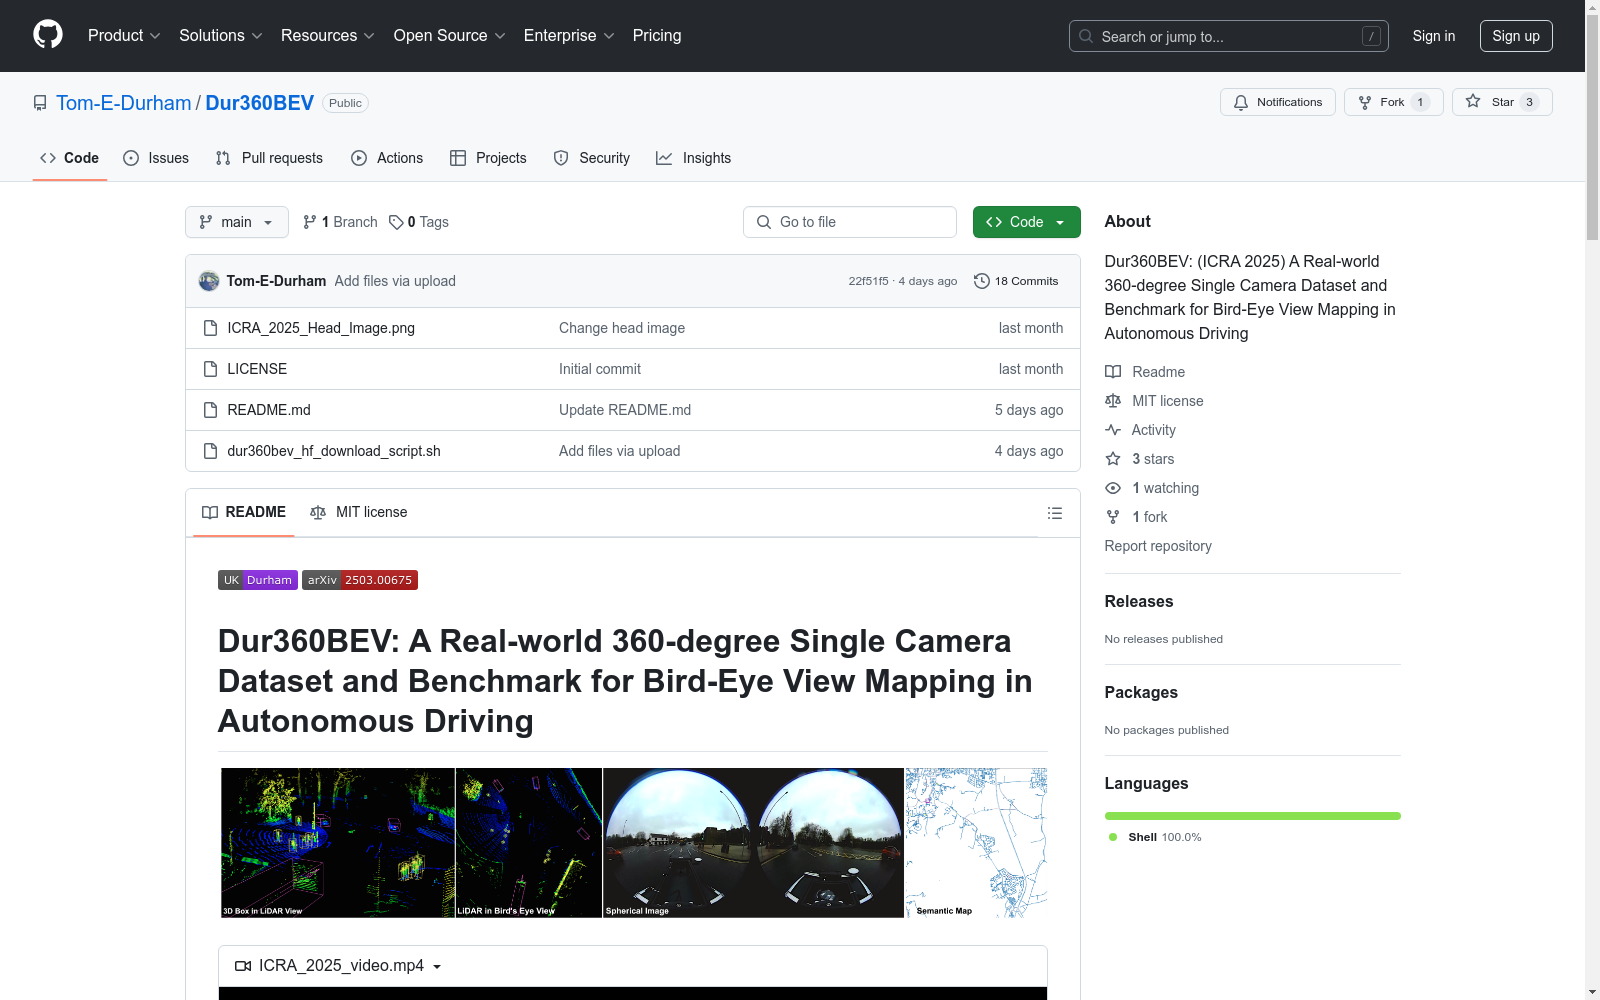Switch to the Pull requests tab

click(x=269, y=158)
